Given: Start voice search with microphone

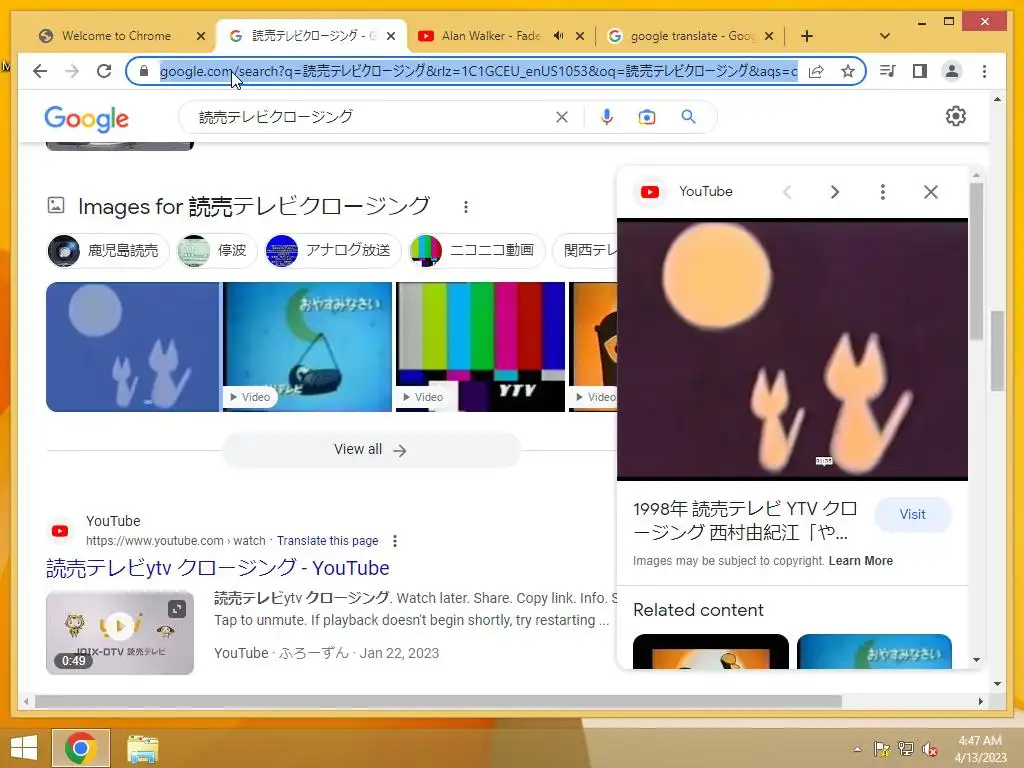Looking at the screenshot, I should [607, 117].
